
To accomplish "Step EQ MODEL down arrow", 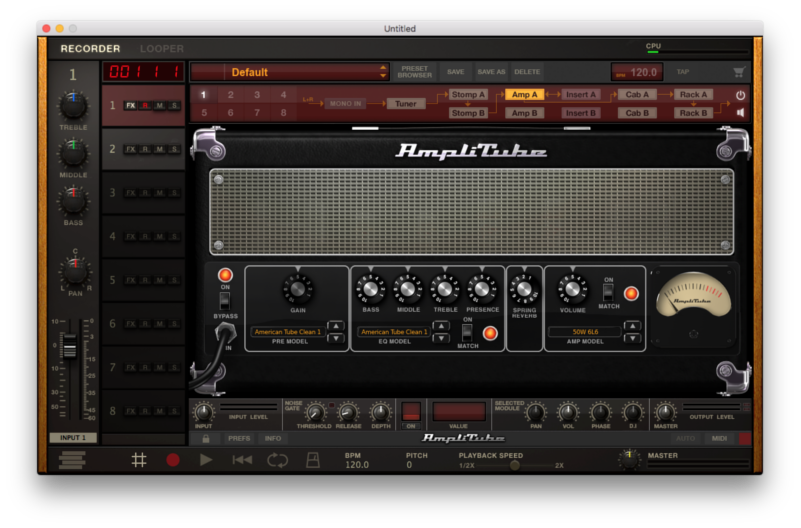I will point(441,338).
